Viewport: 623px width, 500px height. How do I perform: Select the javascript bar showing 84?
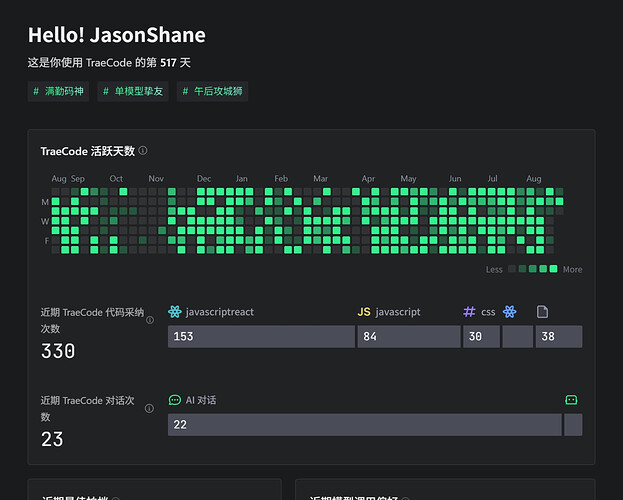pyautogui.click(x=409, y=337)
